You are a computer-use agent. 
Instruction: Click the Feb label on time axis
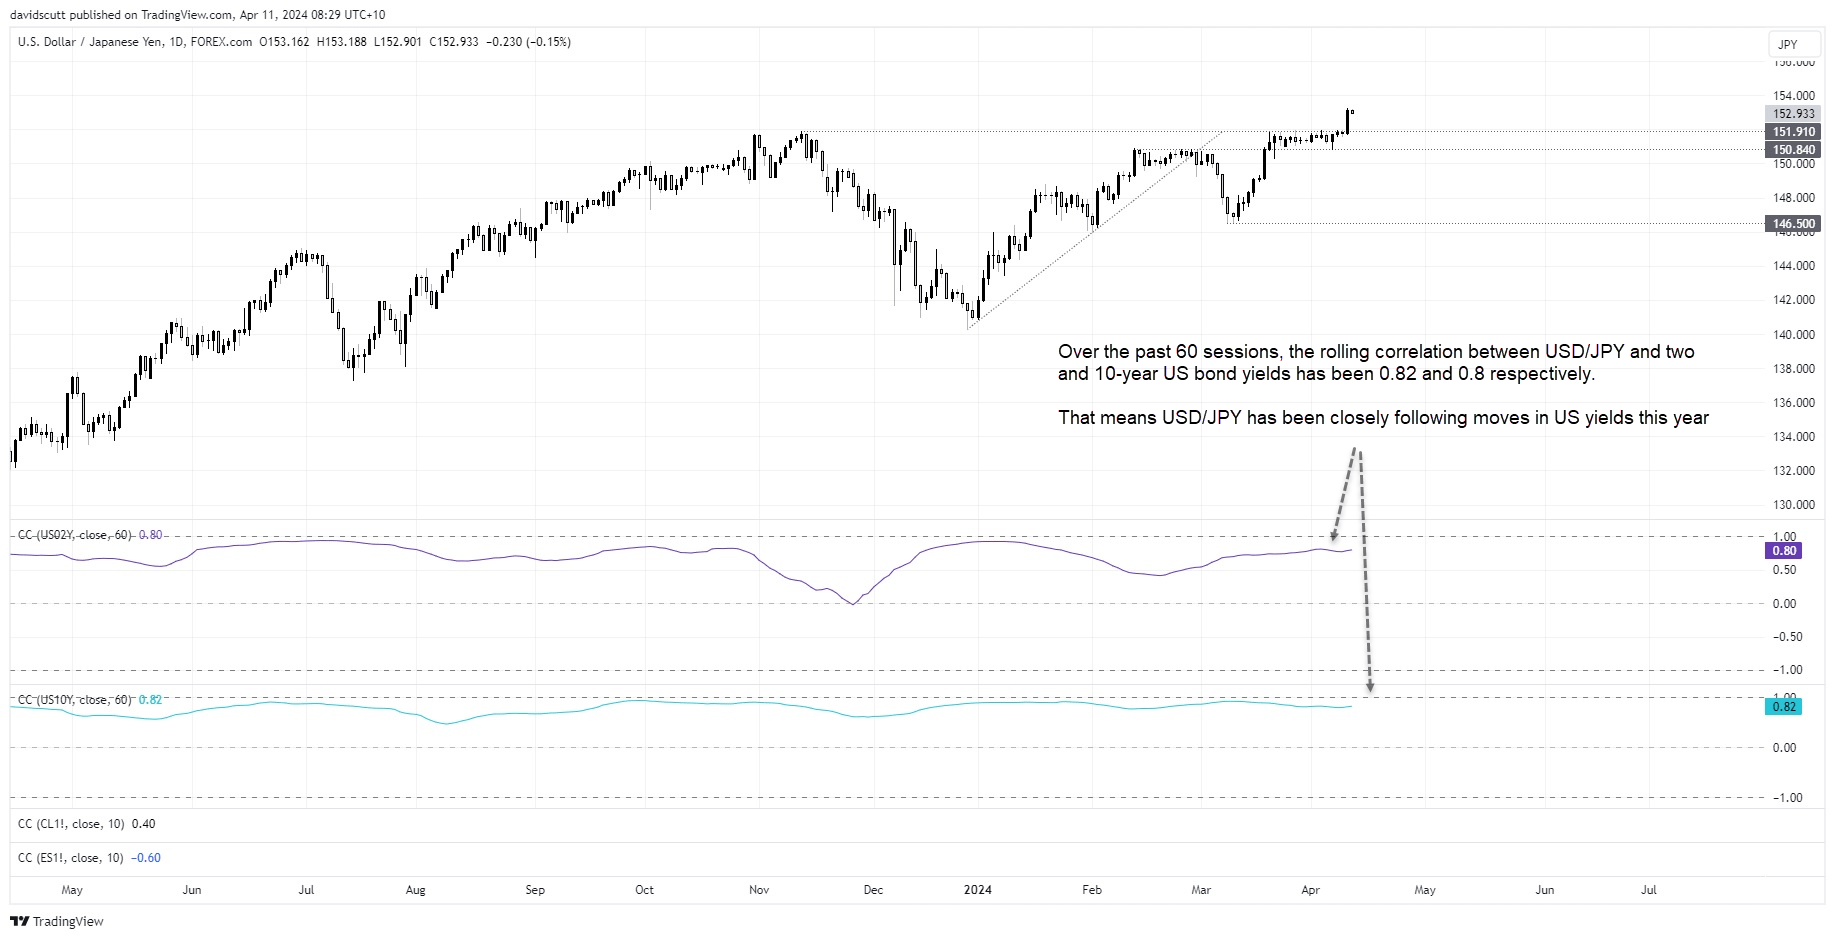pyautogui.click(x=1092, y=890)
